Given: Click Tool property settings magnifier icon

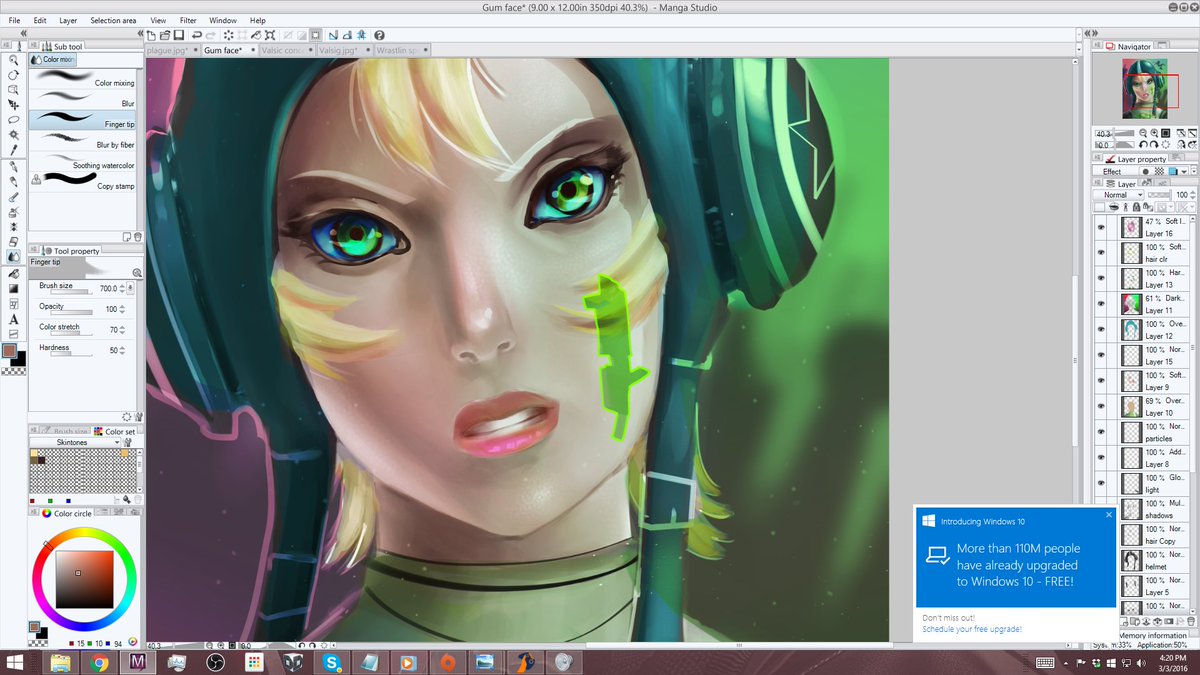Looking at the screenshot, I should tap(136, 272).
